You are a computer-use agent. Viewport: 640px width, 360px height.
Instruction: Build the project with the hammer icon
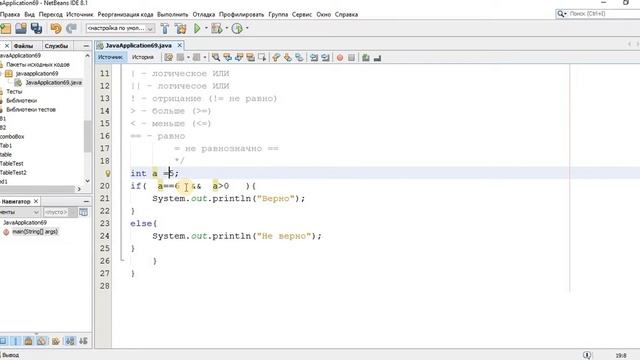point(165,29)
